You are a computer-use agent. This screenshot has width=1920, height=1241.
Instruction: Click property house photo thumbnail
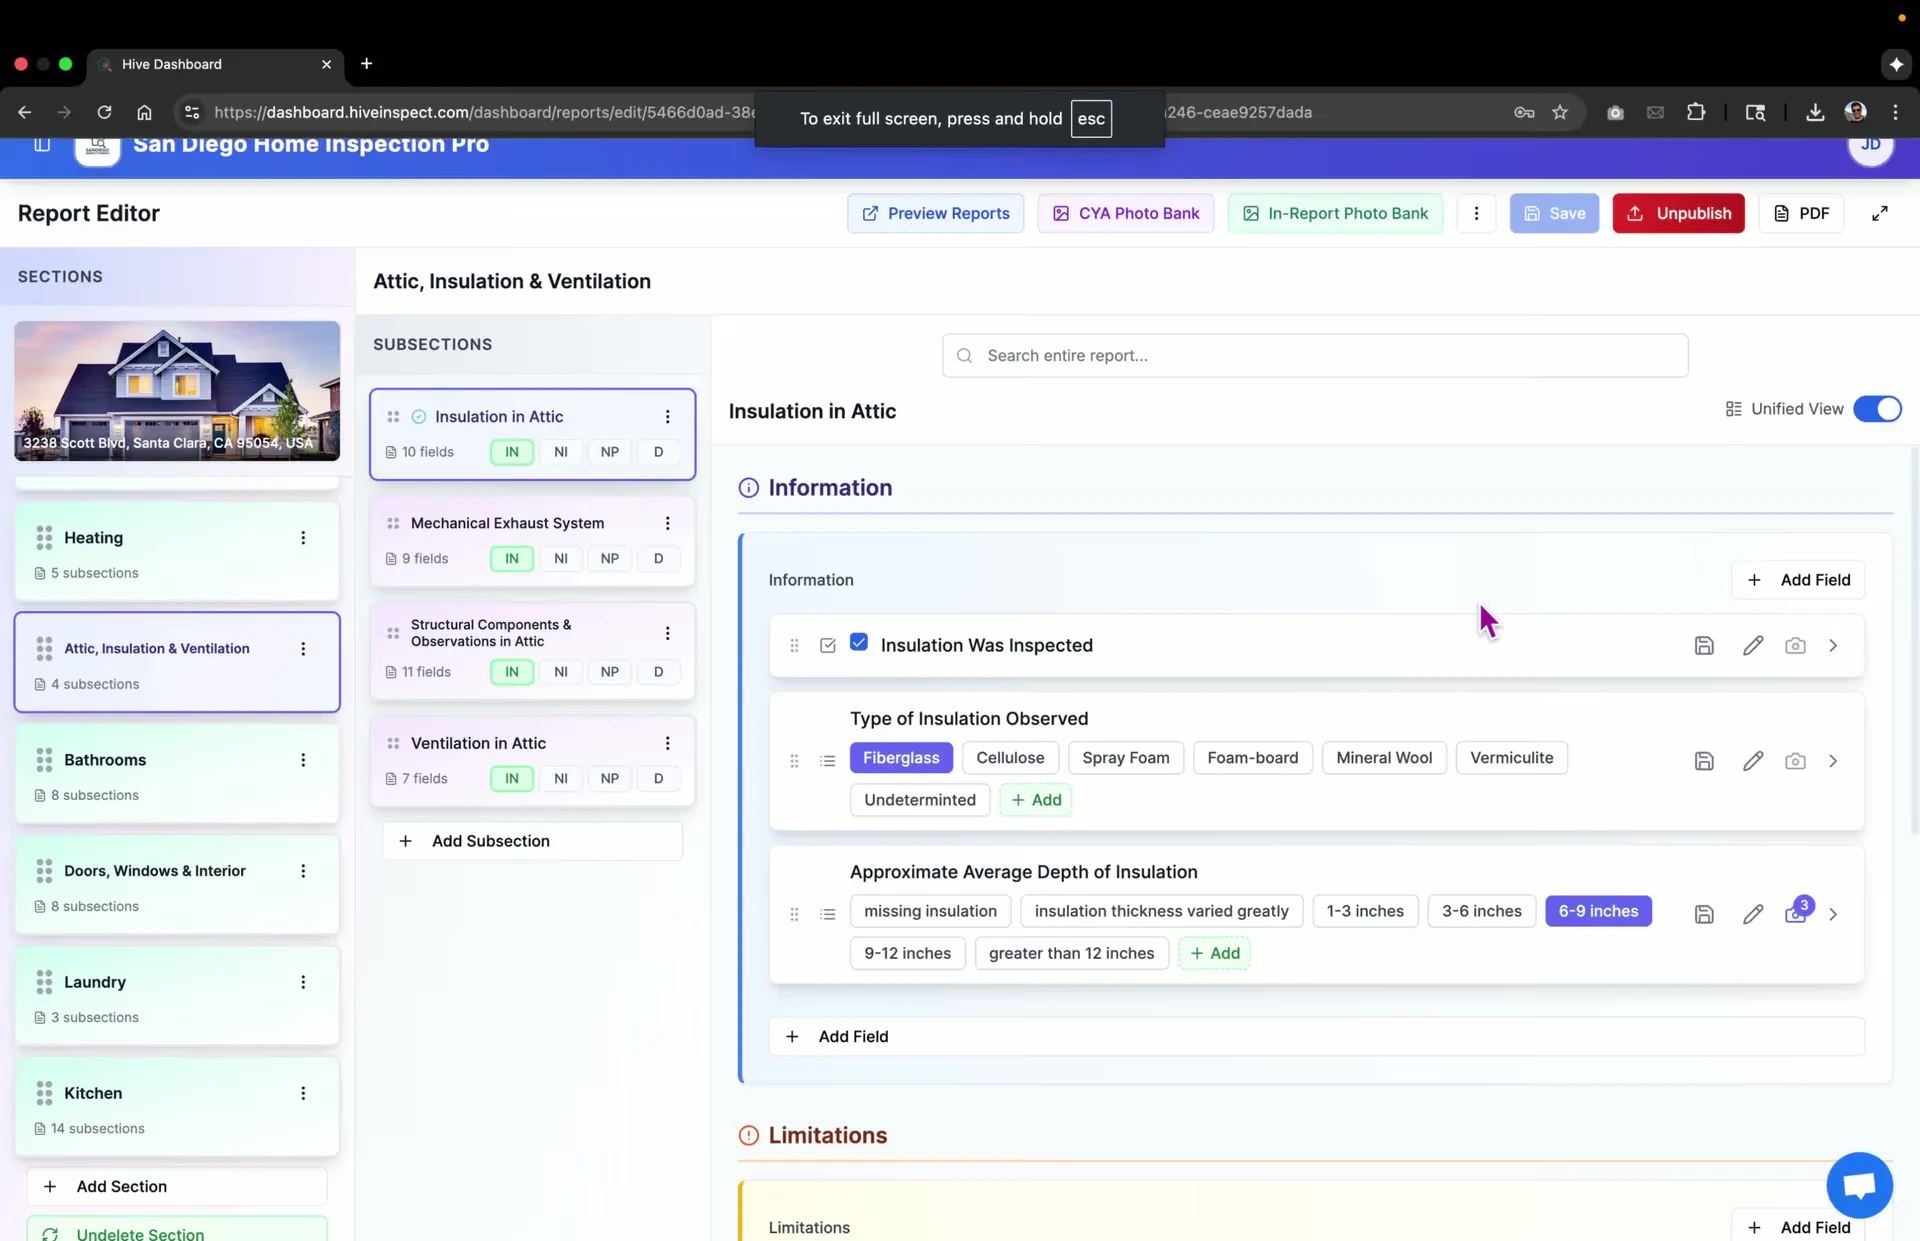(x=177, y=391)
